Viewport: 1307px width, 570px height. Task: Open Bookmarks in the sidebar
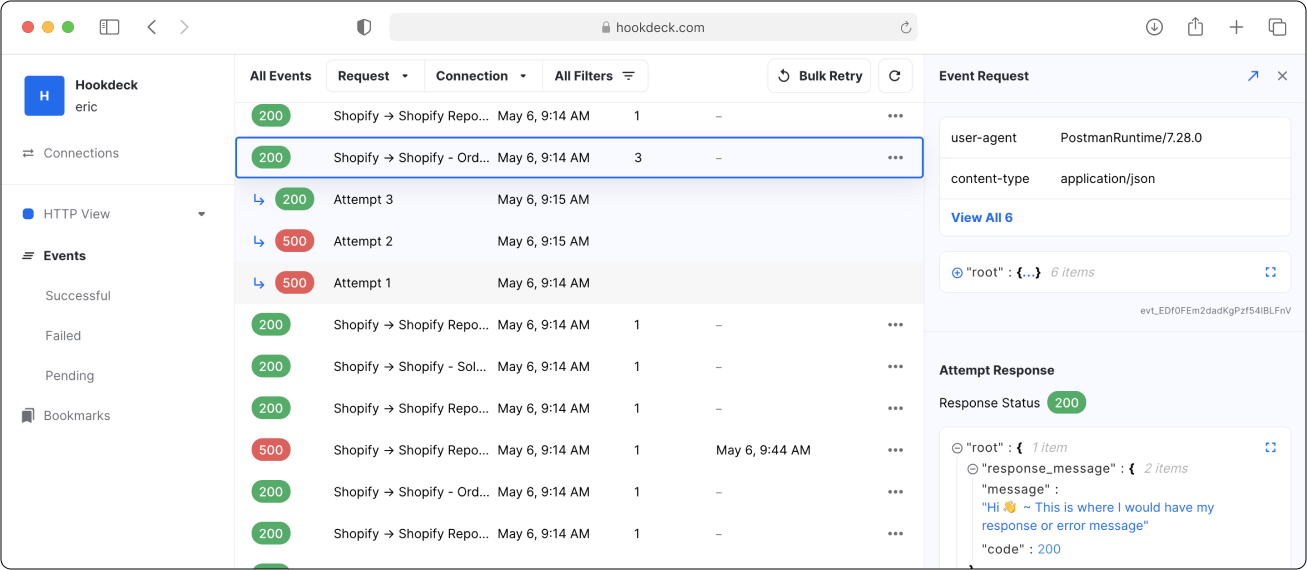tap(77, 416)
